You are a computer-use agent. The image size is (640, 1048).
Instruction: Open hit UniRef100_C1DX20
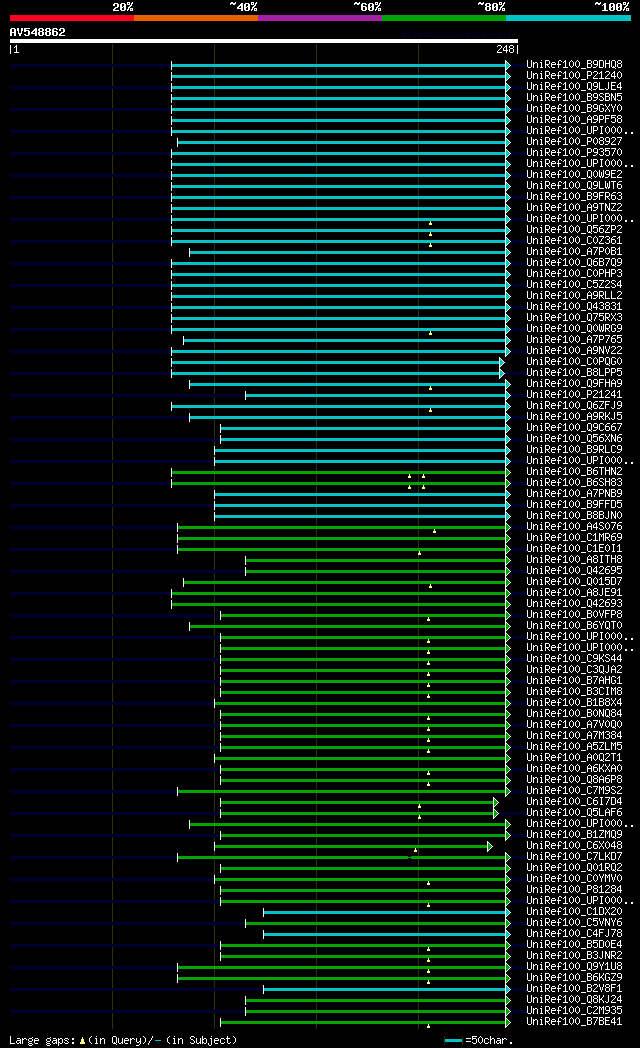574,912
